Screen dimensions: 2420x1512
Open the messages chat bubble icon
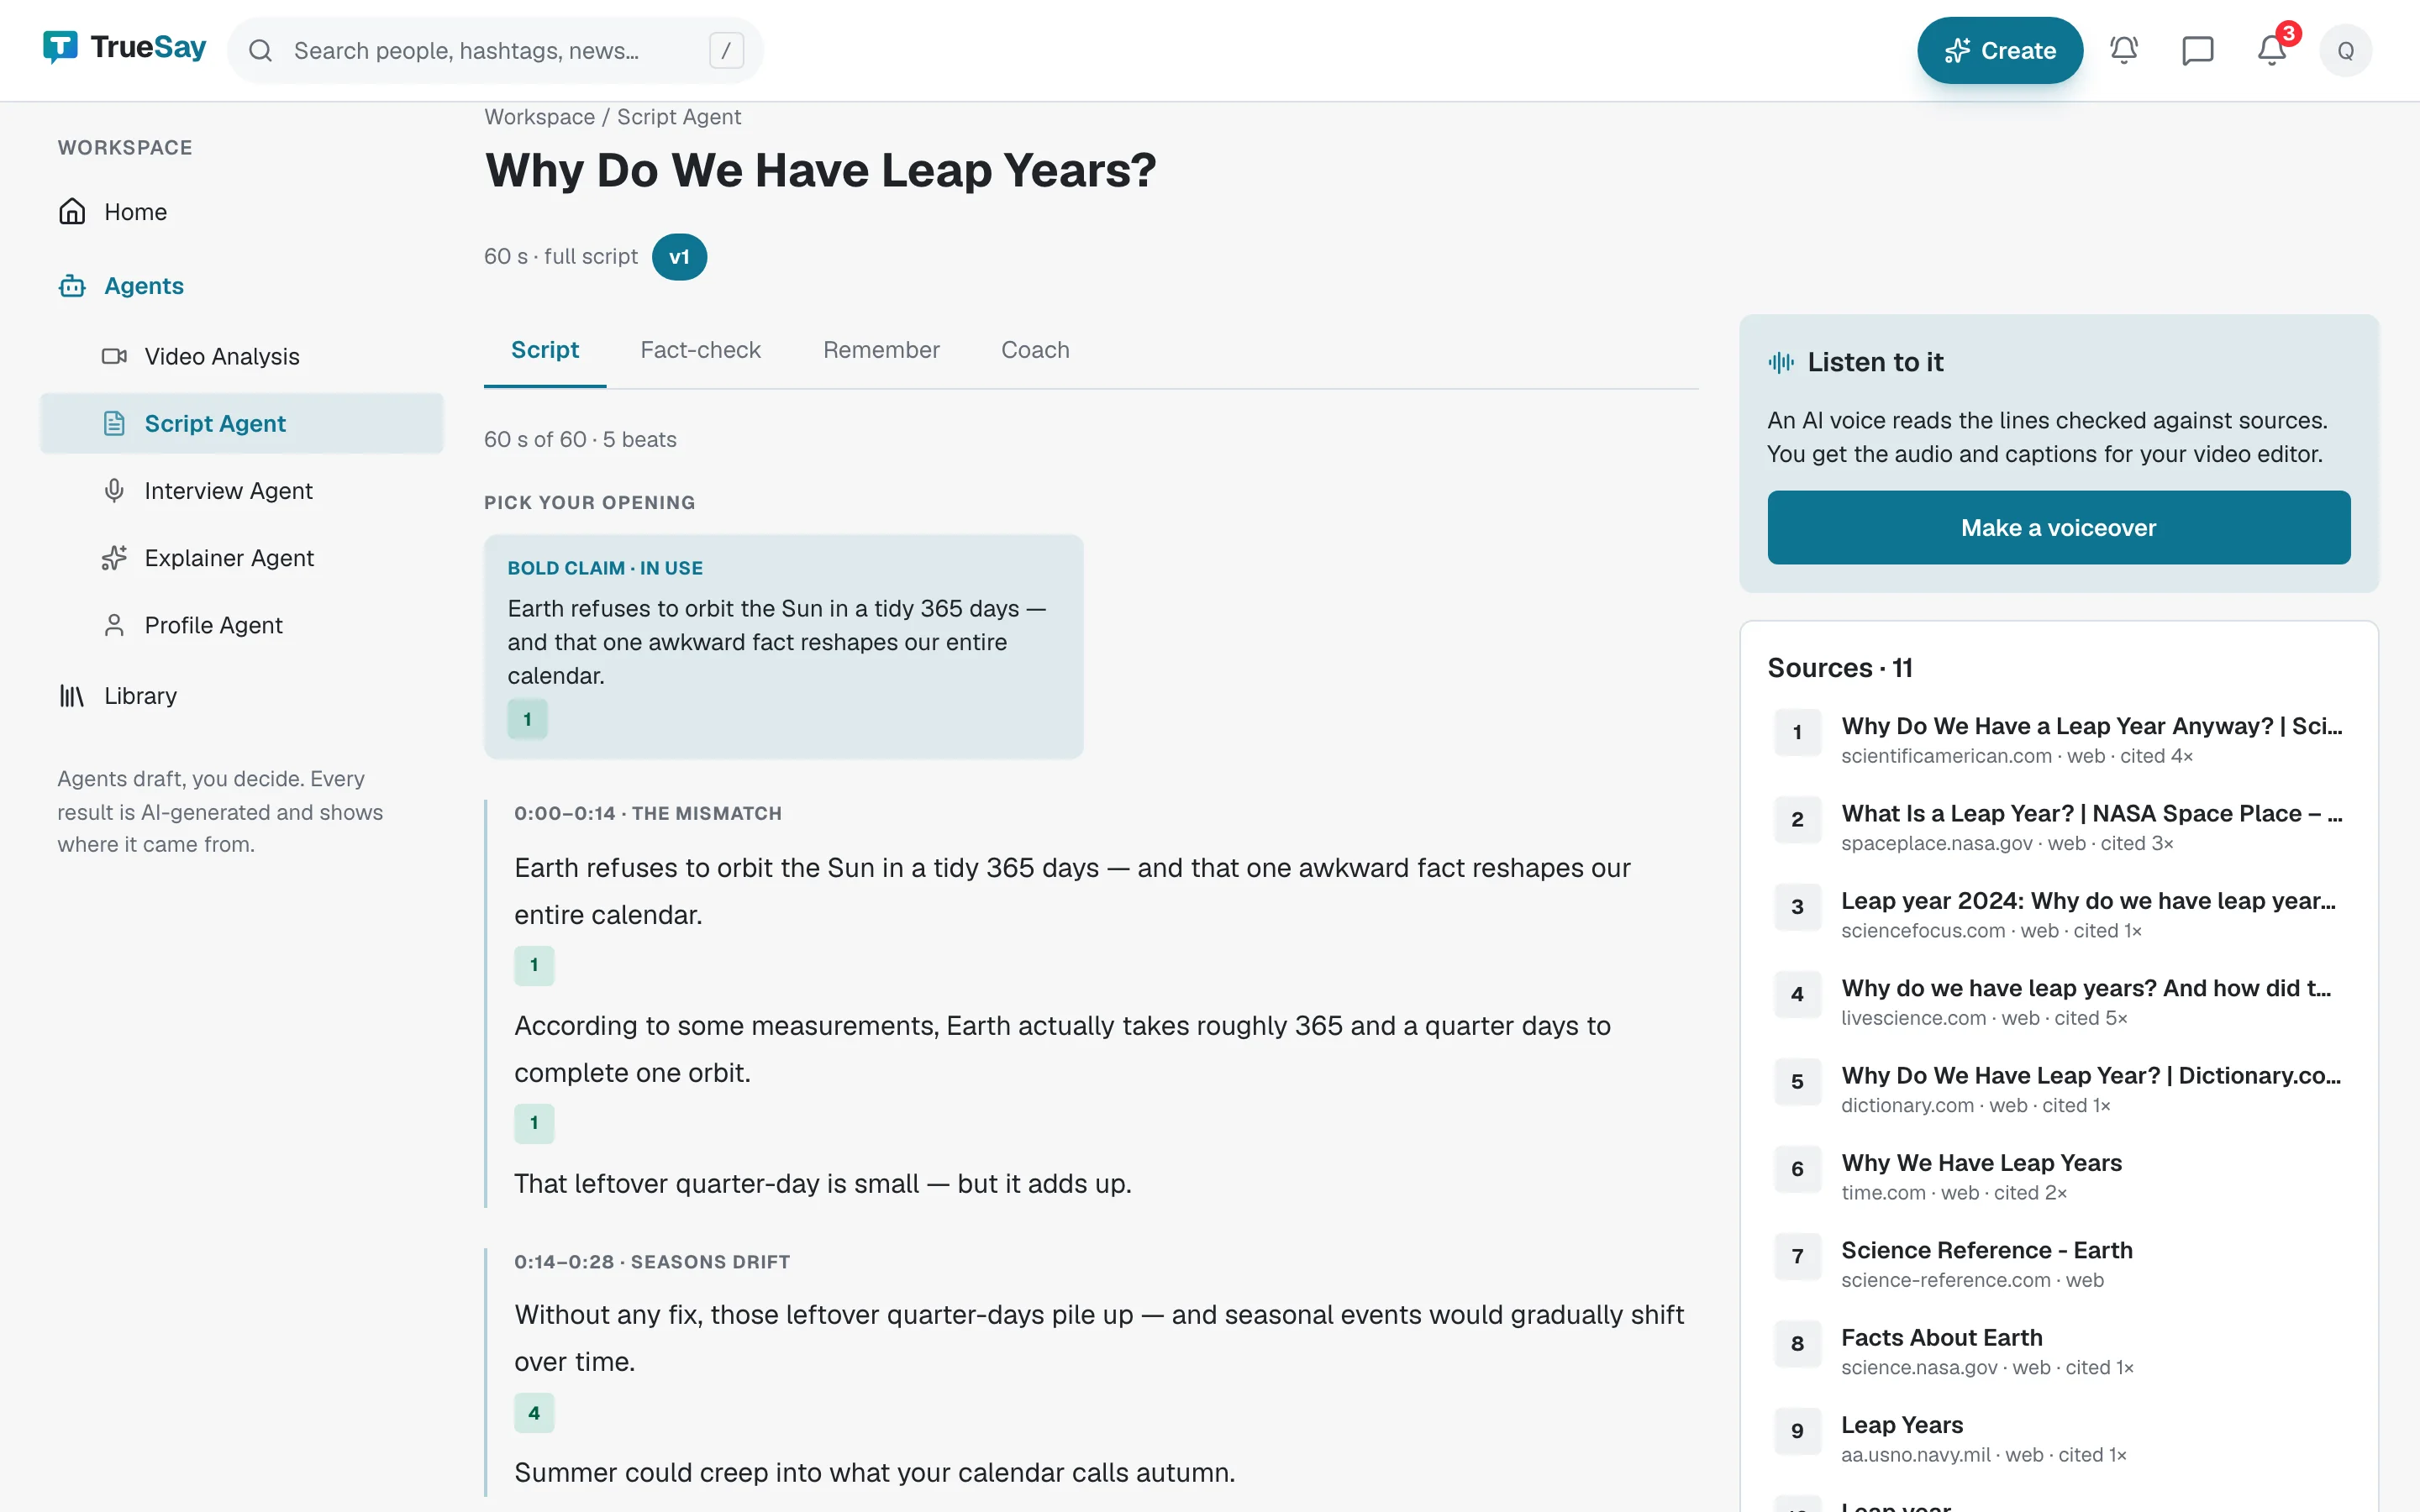click(x=2198, y=51)
